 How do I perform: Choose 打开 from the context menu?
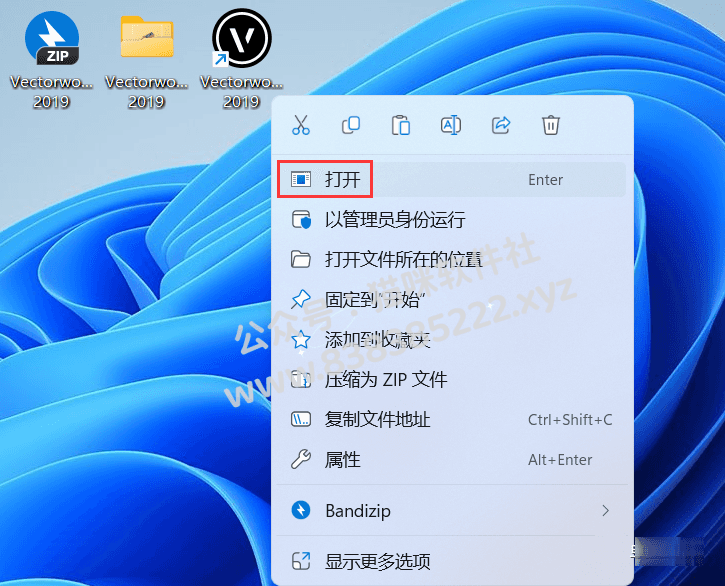[451, 179]
